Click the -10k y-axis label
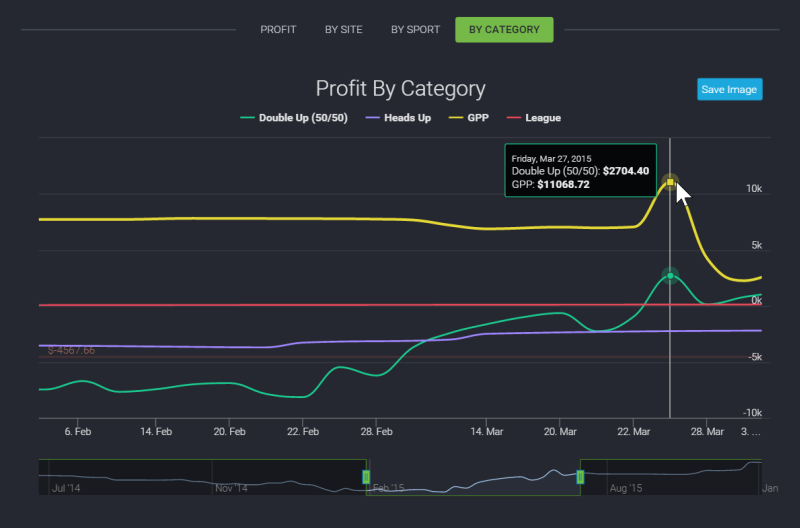This screenshot has width=800, height=528. 753,413
